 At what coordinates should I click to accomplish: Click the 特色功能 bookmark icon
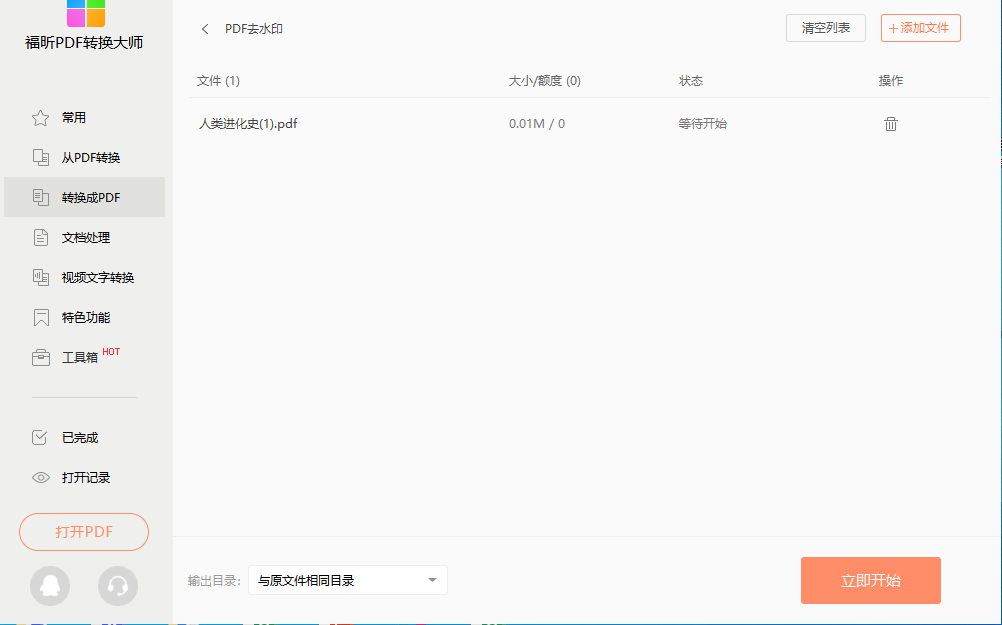[40, 318]
